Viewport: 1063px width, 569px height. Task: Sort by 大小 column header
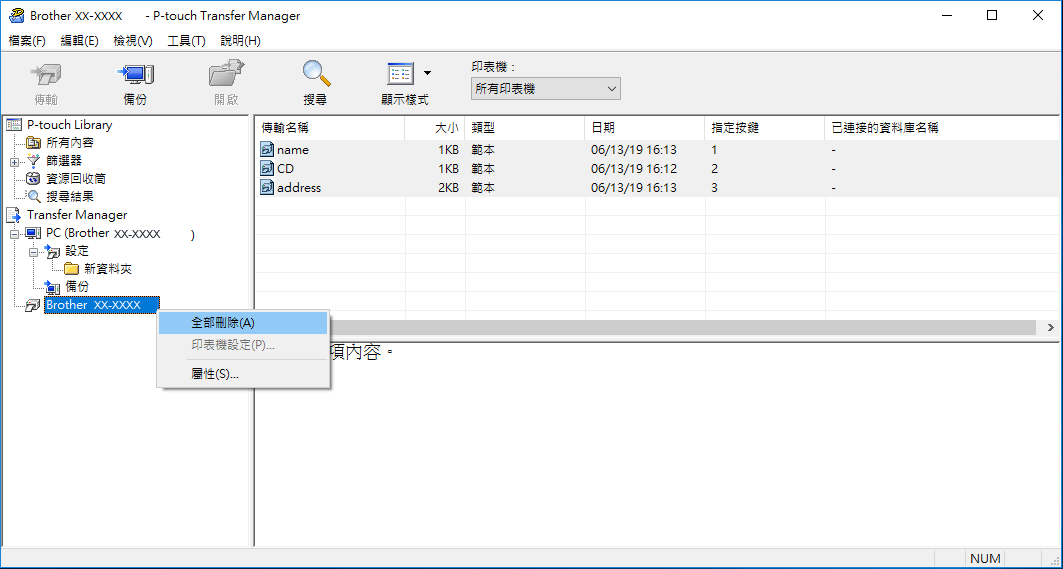coord(435,127)
